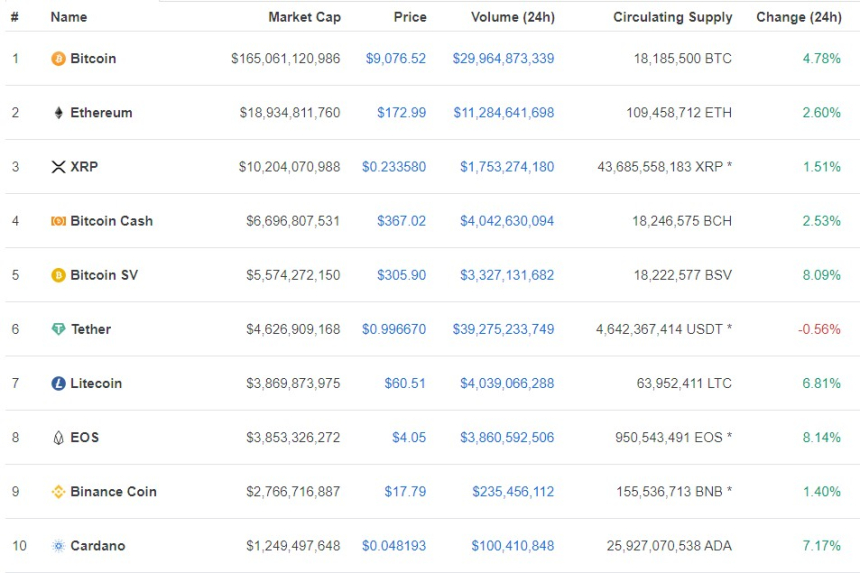Click the green Tether logo icon
The height and width of the screenshot is (573, 860).
(x=58, y=329)
